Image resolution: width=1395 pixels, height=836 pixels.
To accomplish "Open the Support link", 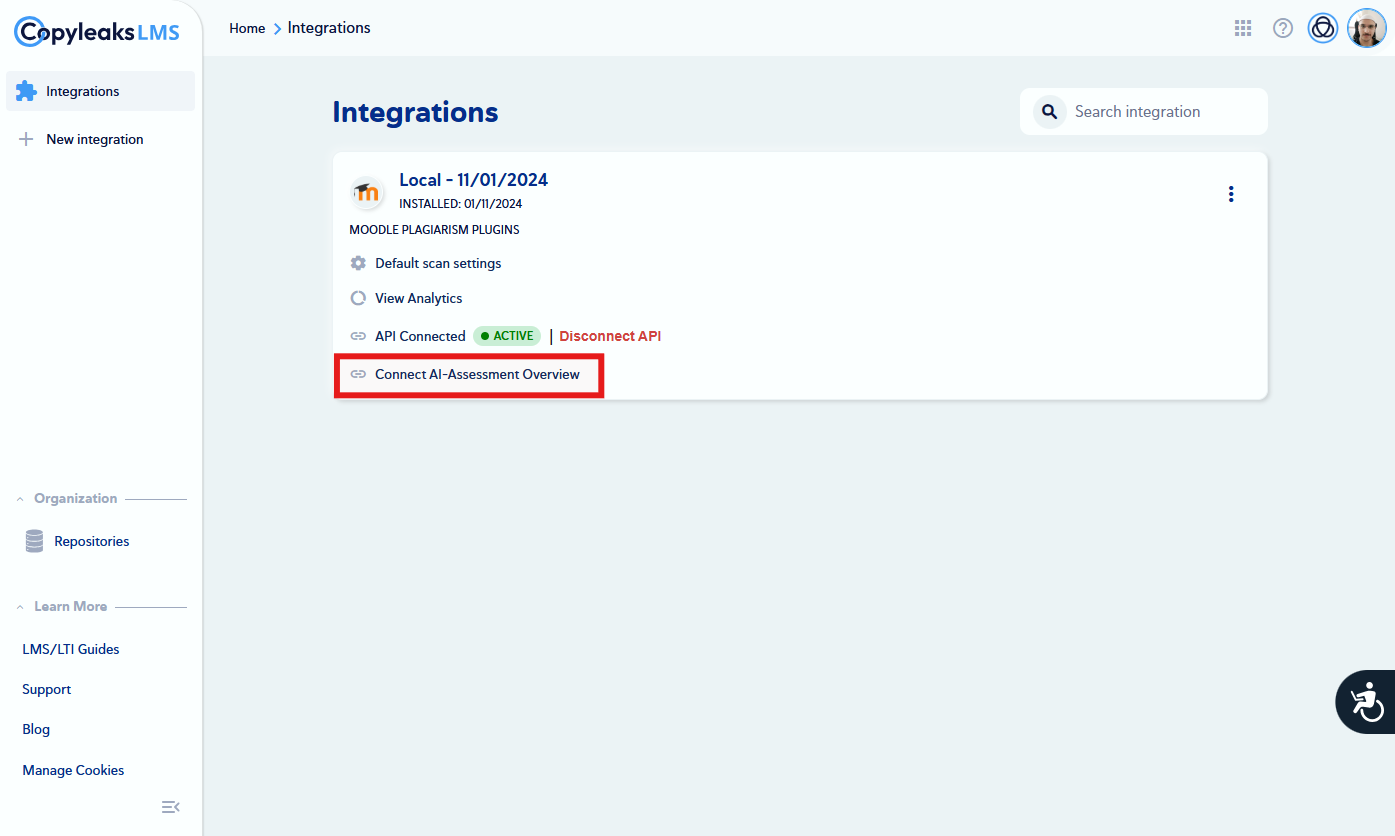I will pyautogui.click(x=47, y=689).
